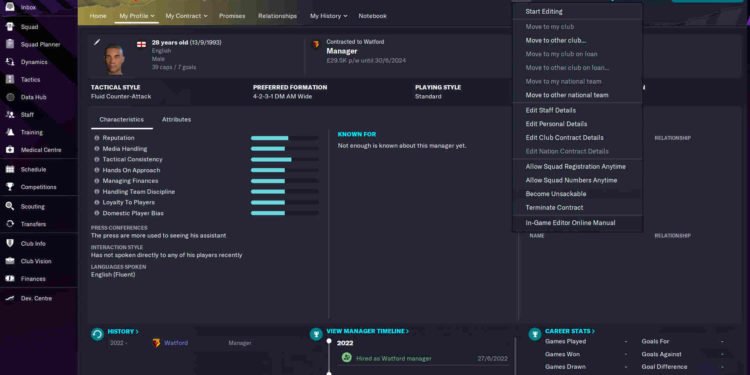The height and width of the screenshot is (375, 750).
Task: Click the info icon beside Reputation
Action: click(x=97, y=138)
